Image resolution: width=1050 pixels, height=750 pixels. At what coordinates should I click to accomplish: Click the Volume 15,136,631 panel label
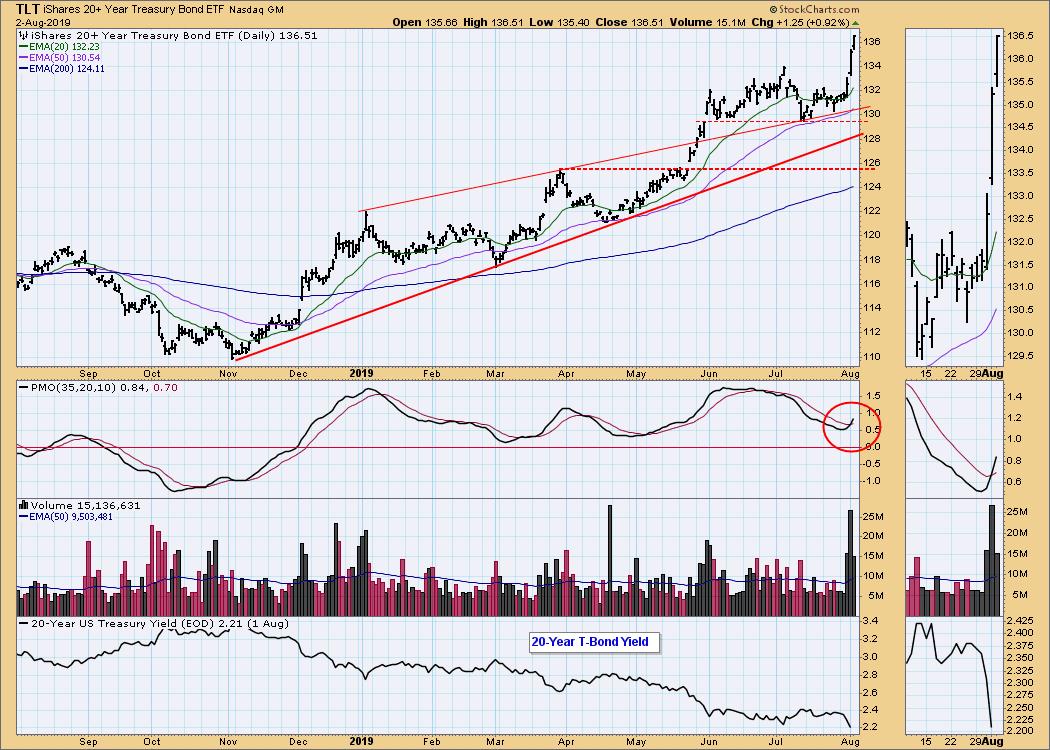80,506
